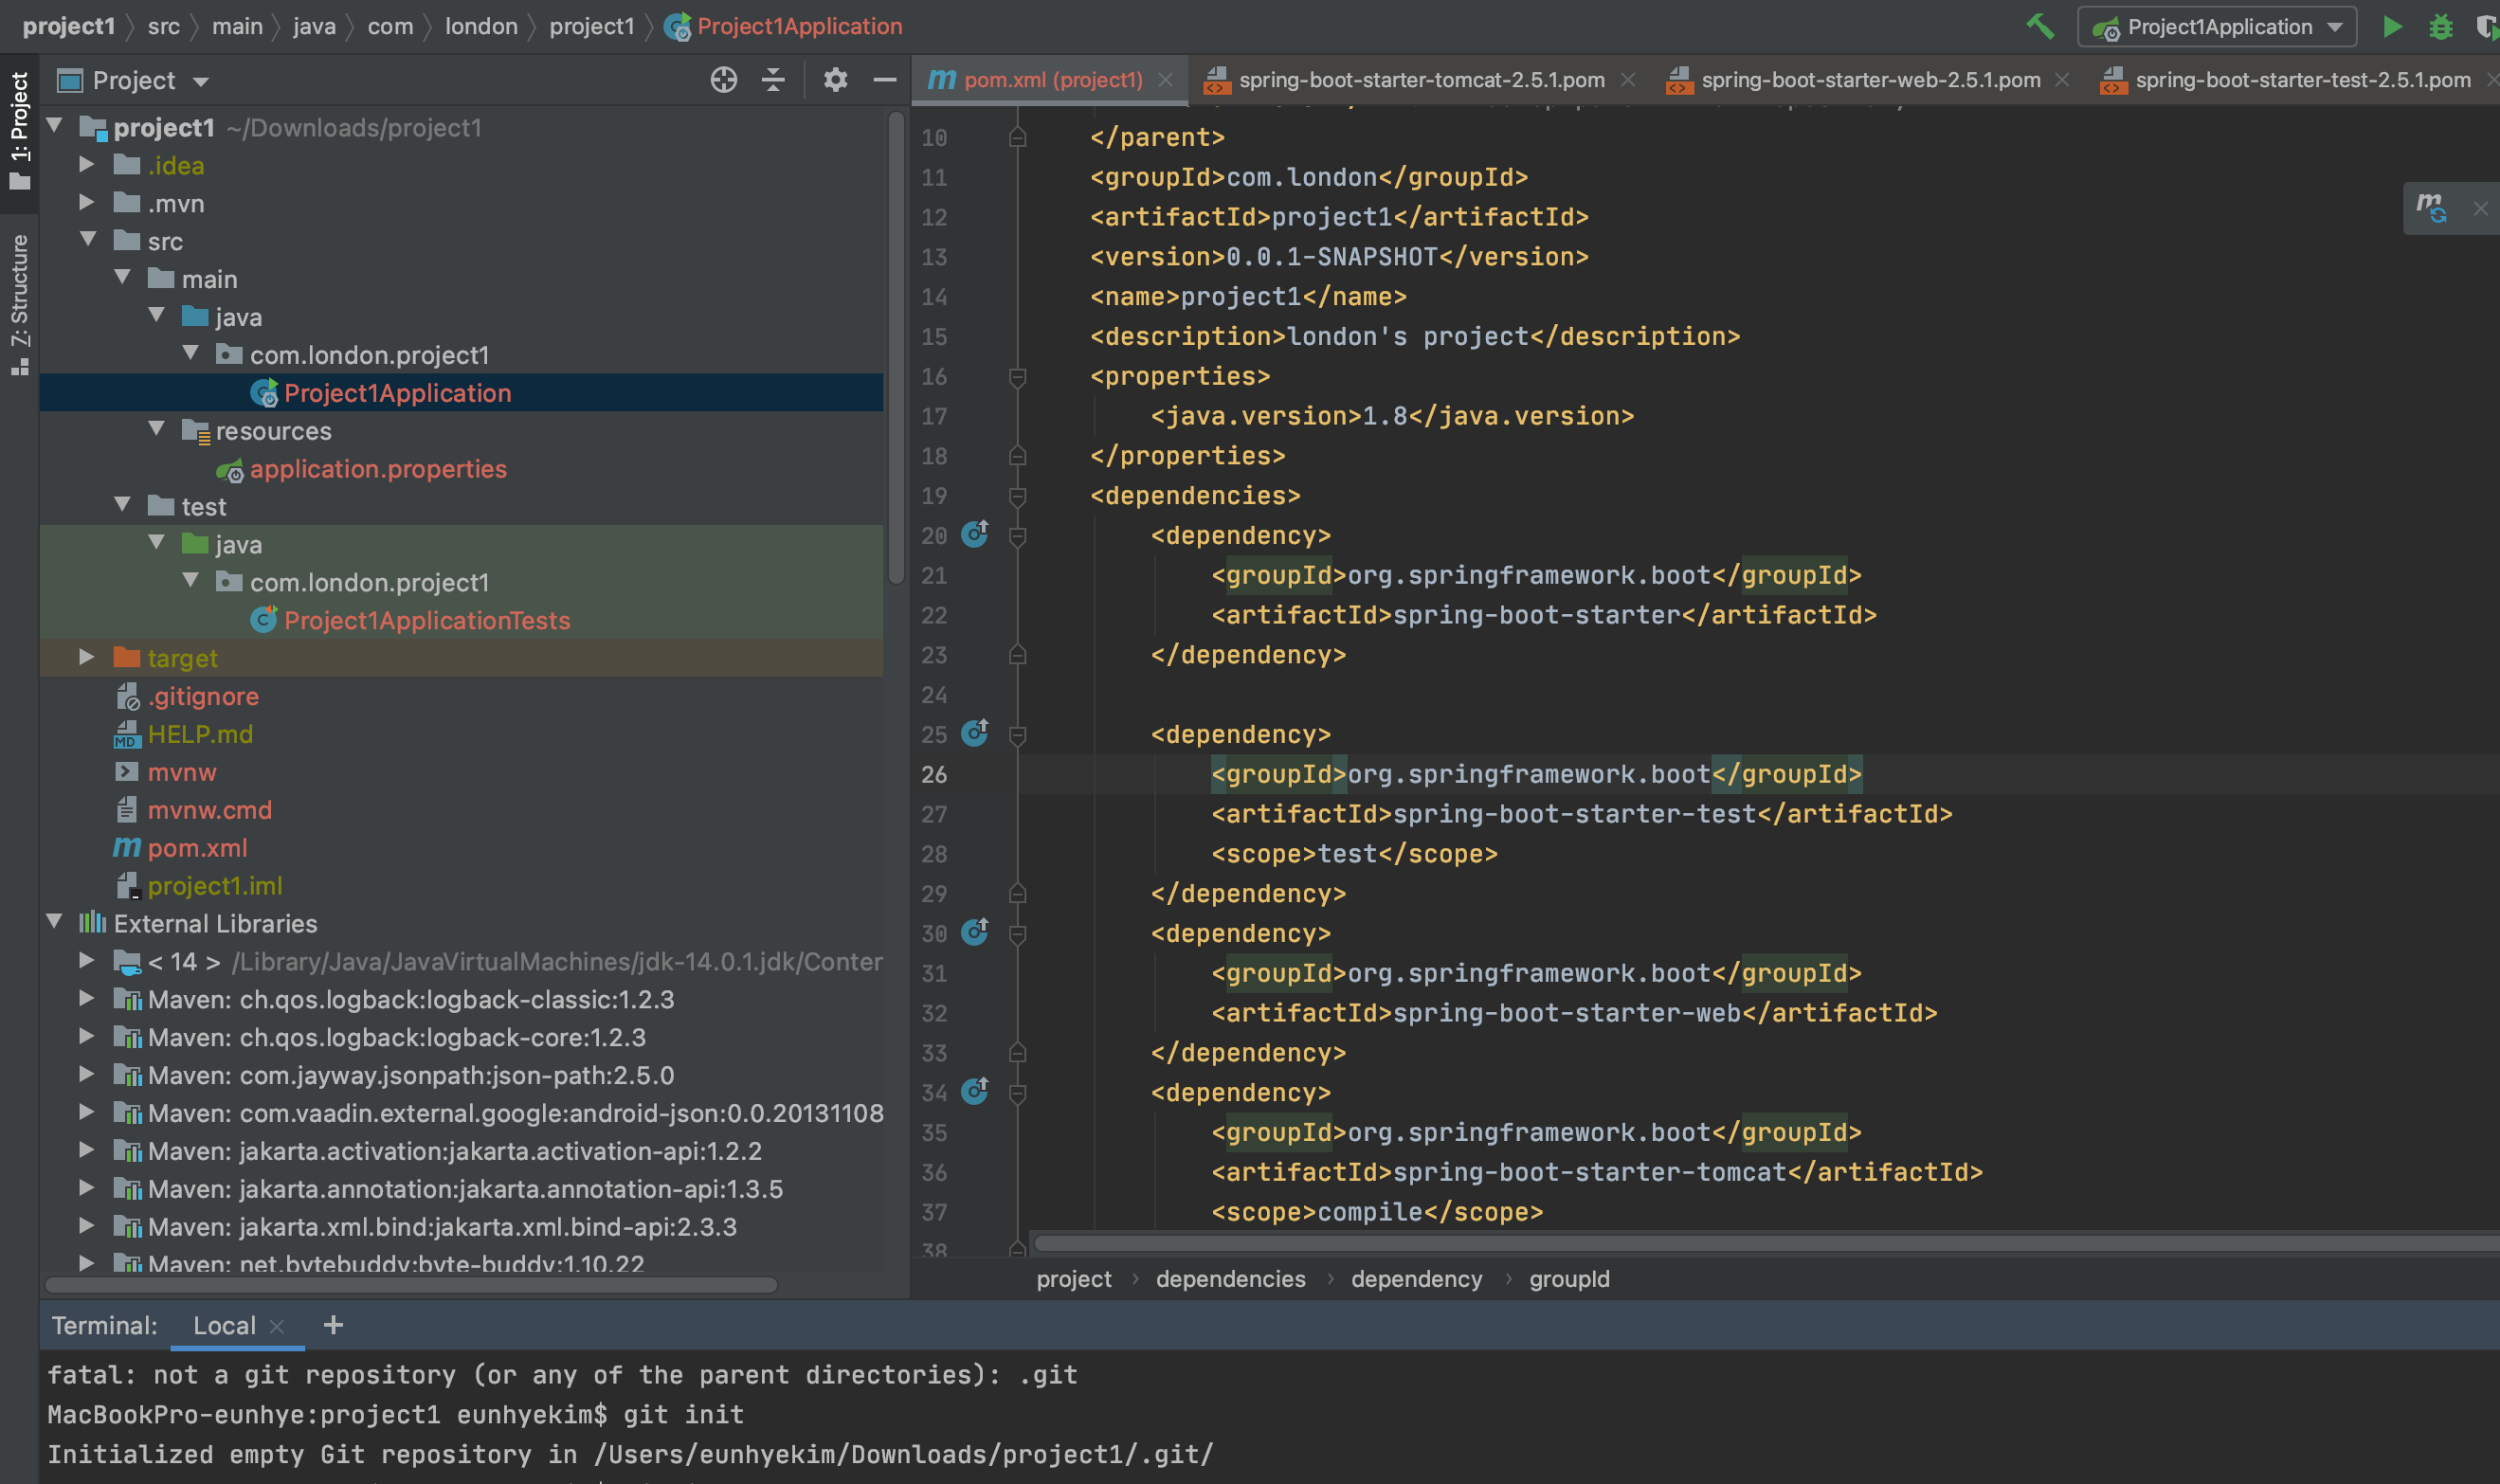Select the Local terminal tab

point(224,1325)
